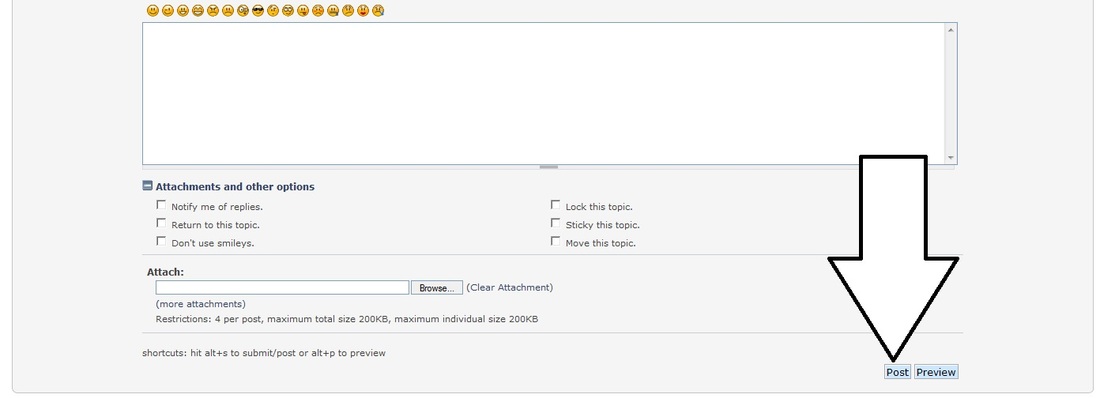Image resolution: width=1100 pixels, height=398 pixels.
Task: Open the more attachments link
Action: tap(201, 304)
